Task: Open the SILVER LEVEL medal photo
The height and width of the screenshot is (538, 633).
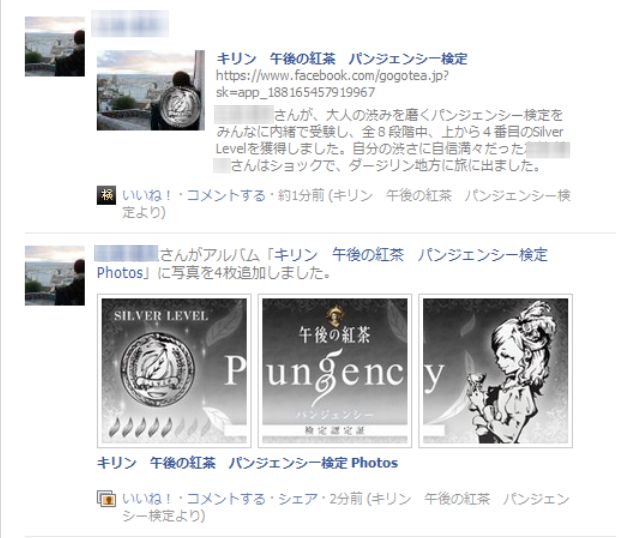Action: [174, 371]
